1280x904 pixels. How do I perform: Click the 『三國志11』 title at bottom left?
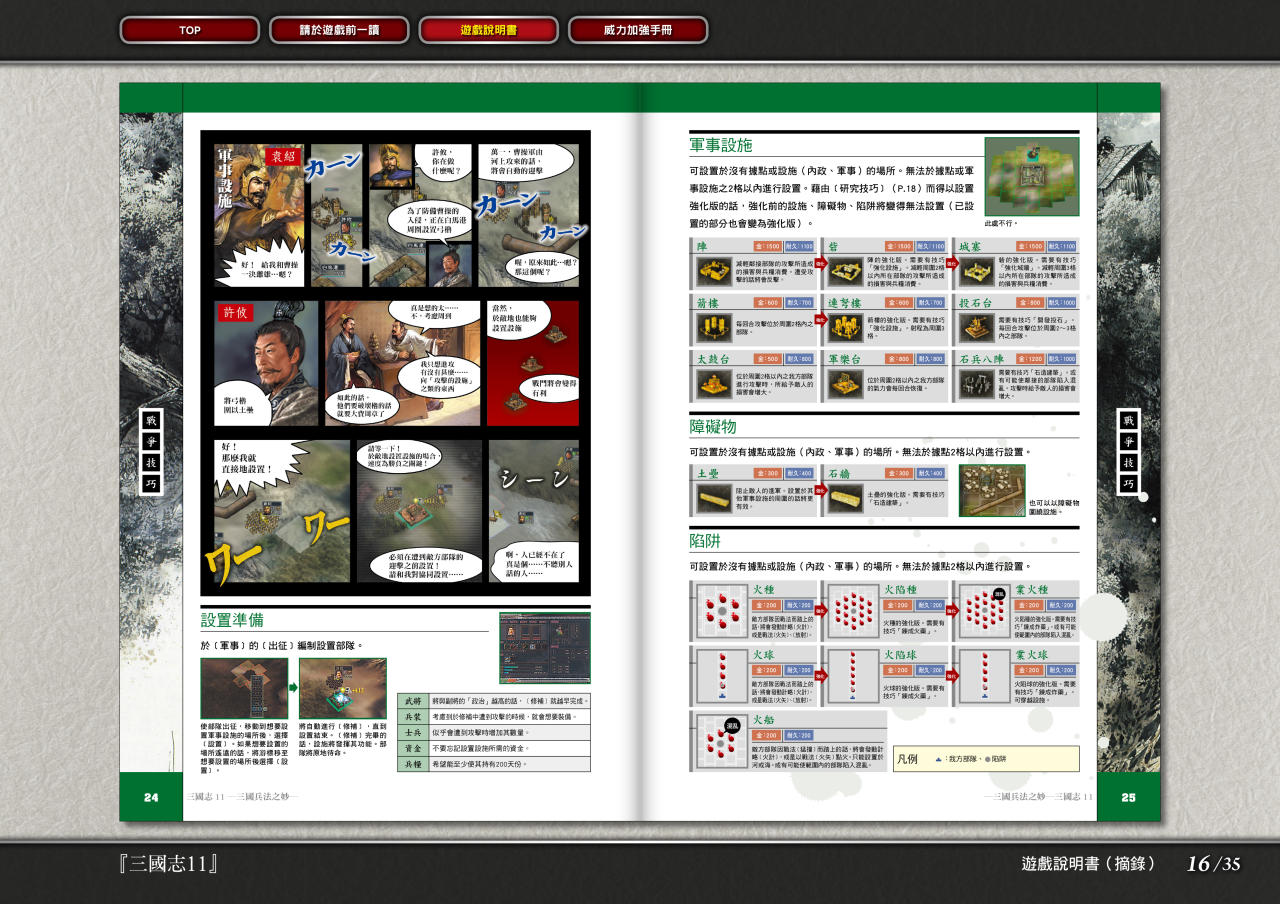coord(169,864)
